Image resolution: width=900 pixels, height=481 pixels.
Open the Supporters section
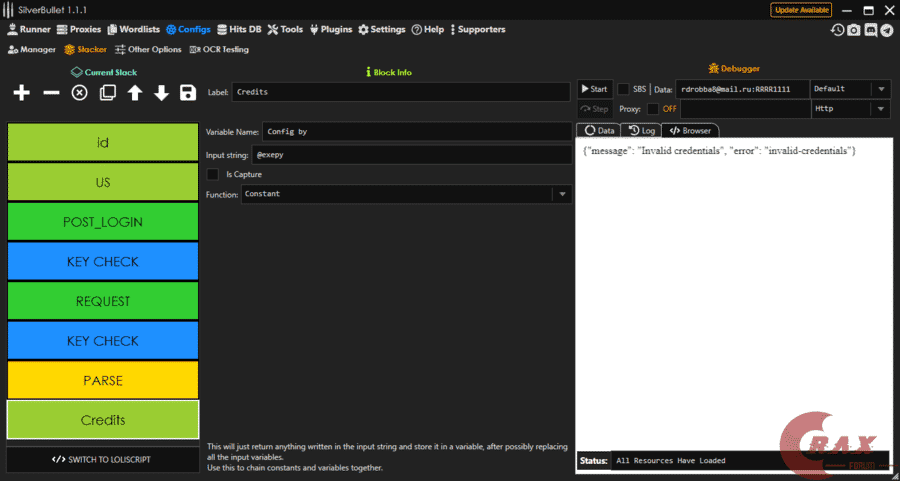point(478,29)
